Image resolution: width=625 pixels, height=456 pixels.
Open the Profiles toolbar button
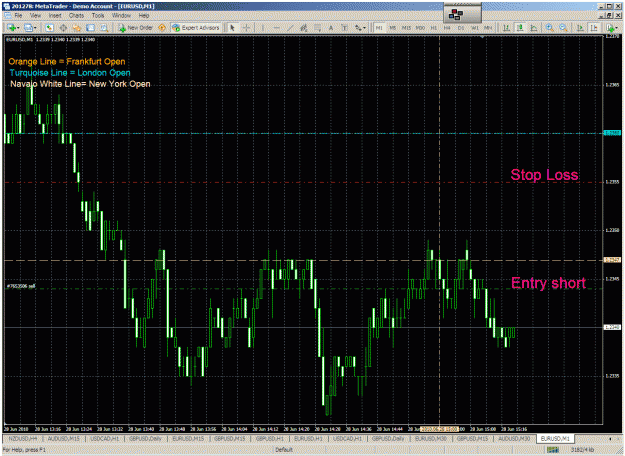[28, 28]
